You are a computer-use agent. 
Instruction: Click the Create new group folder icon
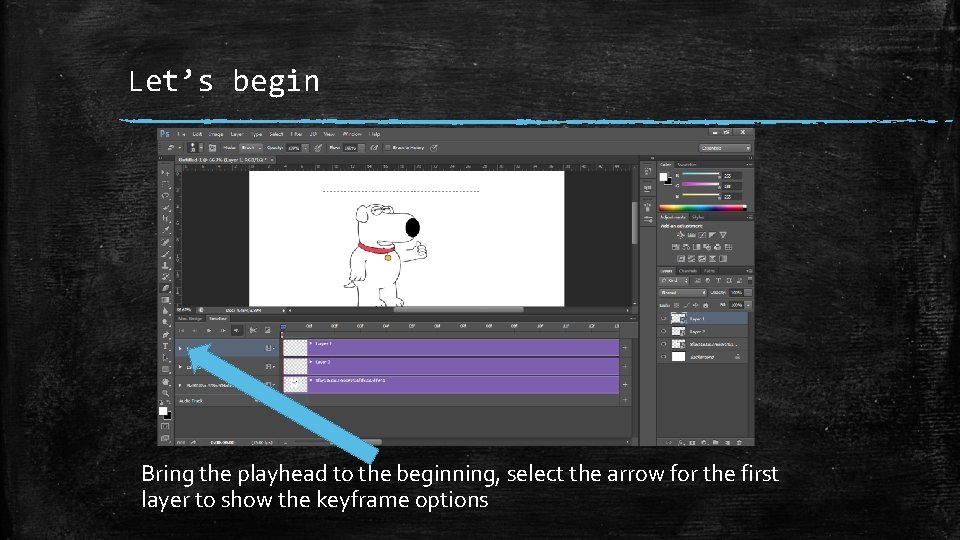click(716, 442)
